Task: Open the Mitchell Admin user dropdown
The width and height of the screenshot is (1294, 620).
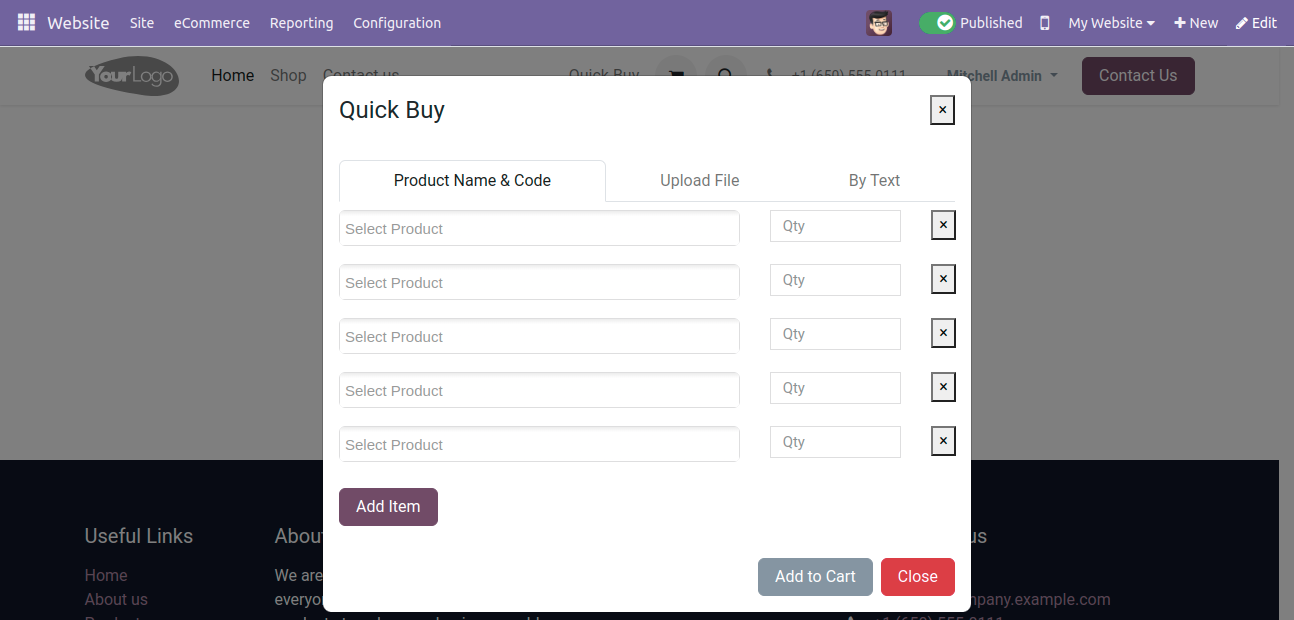Action: point(1002,76)
